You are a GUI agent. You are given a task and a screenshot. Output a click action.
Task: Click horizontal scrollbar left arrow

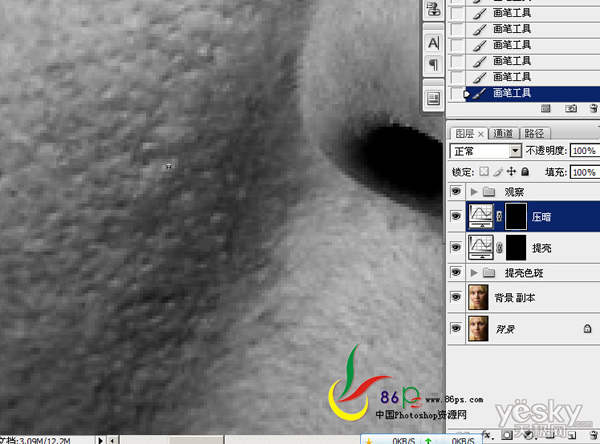112,440
